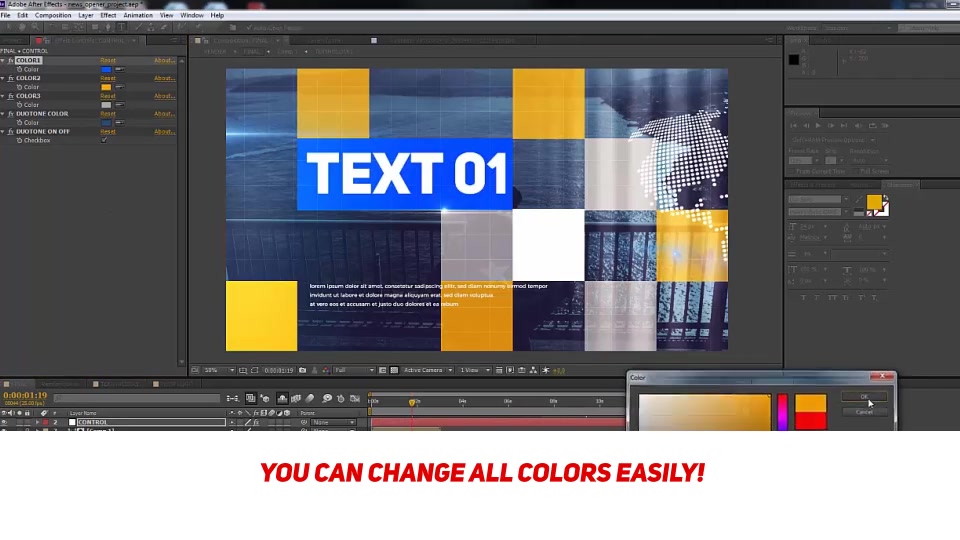
Task: Click the COLOR2 orange color swatch
Action: (x=106, y=88)
